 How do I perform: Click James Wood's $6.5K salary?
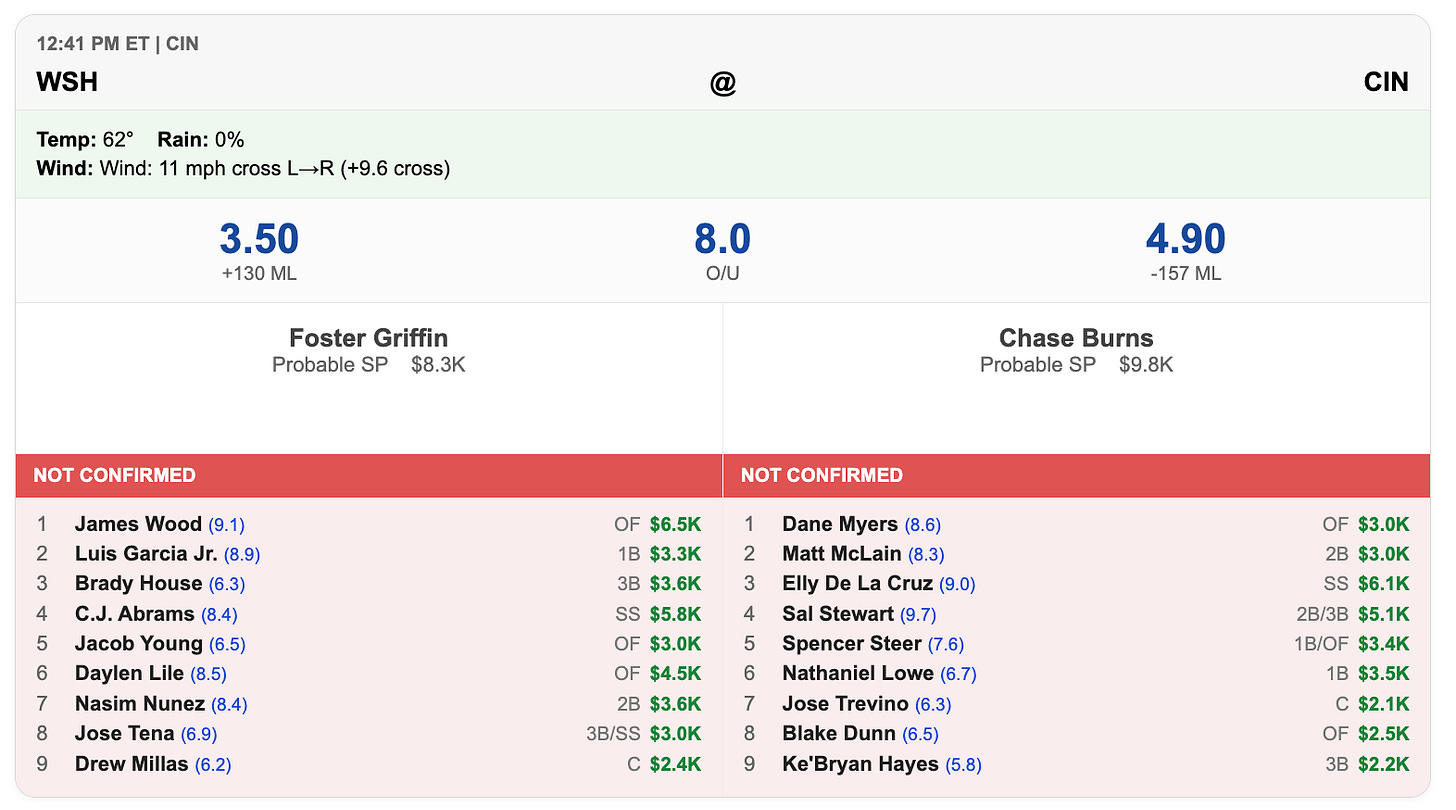tap(676, 524)
